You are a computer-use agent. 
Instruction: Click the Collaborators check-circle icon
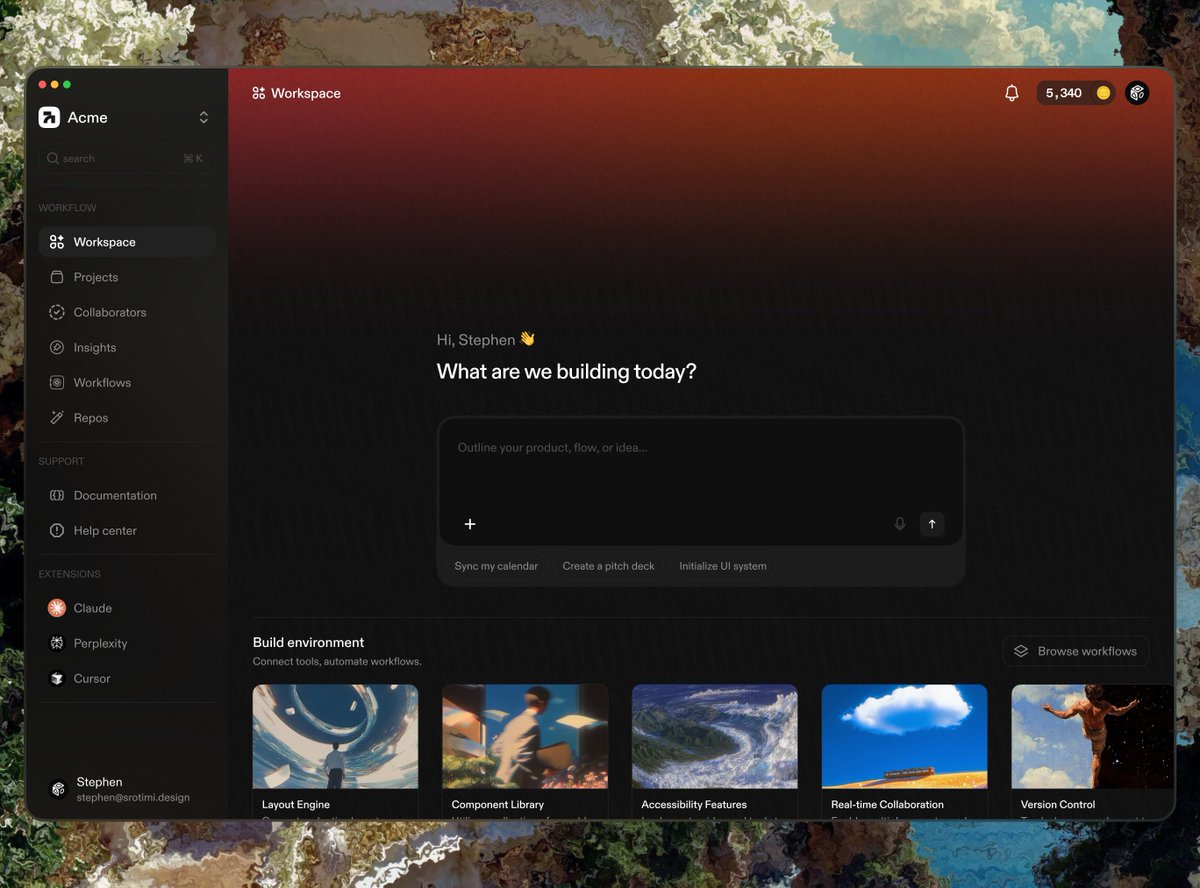tap(57, 312)
